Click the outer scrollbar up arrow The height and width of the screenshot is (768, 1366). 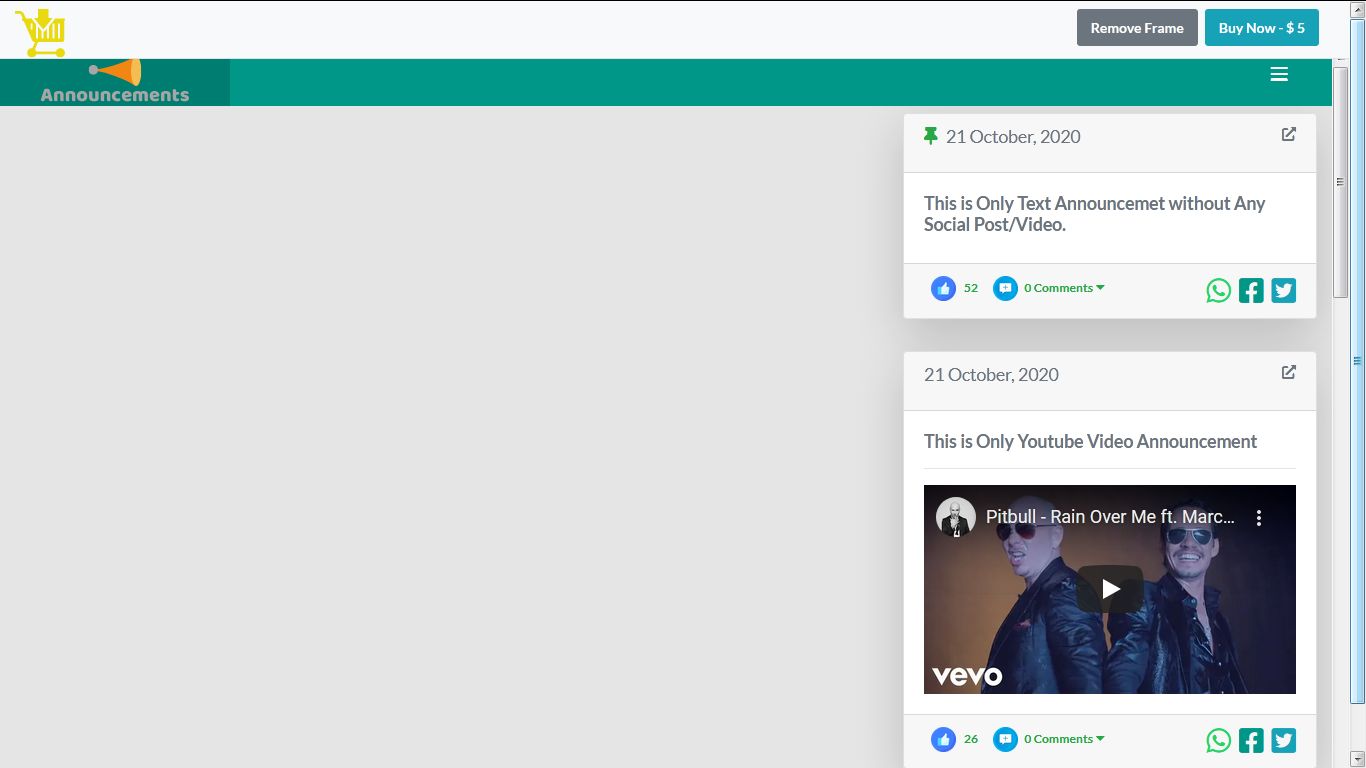click(1358, 8)
